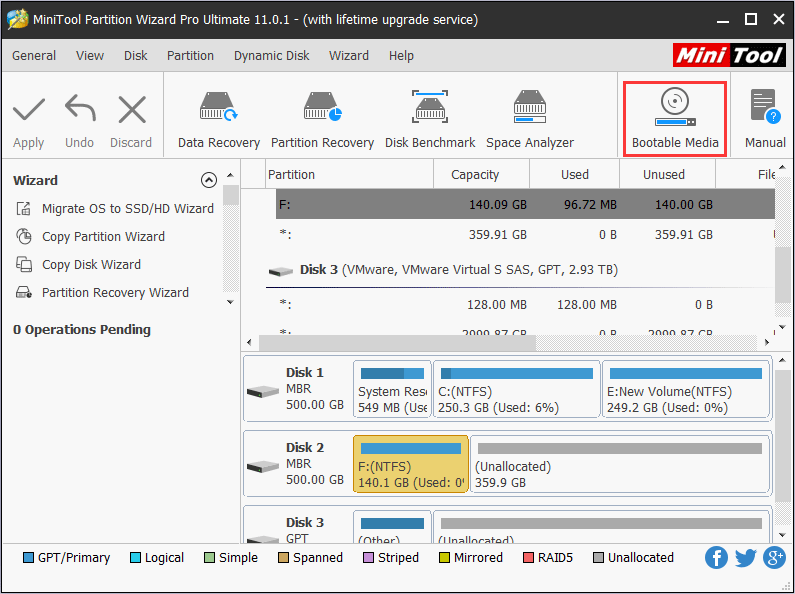Screen dimensions: 795x594
Task: Click Disk 3 drive icon in partition list
Action: (x=280, y=271)
